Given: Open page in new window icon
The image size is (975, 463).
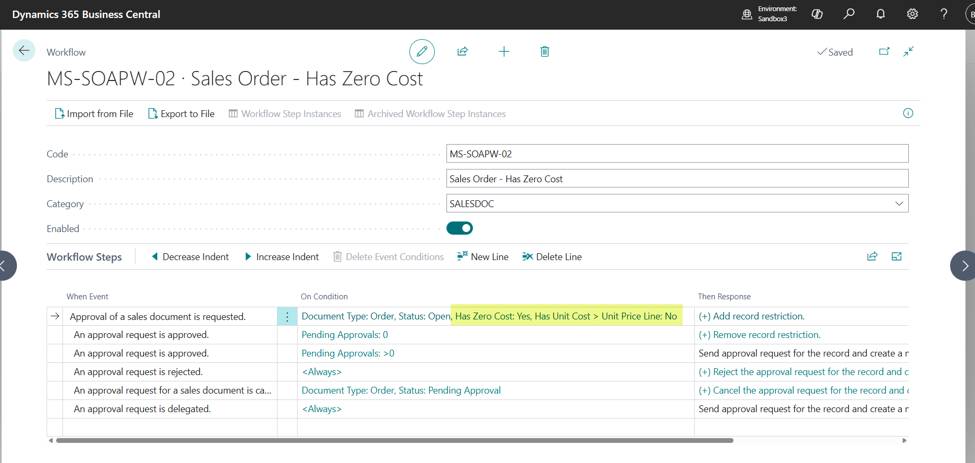Looking at the screenshot, I should tap(884, 52).
